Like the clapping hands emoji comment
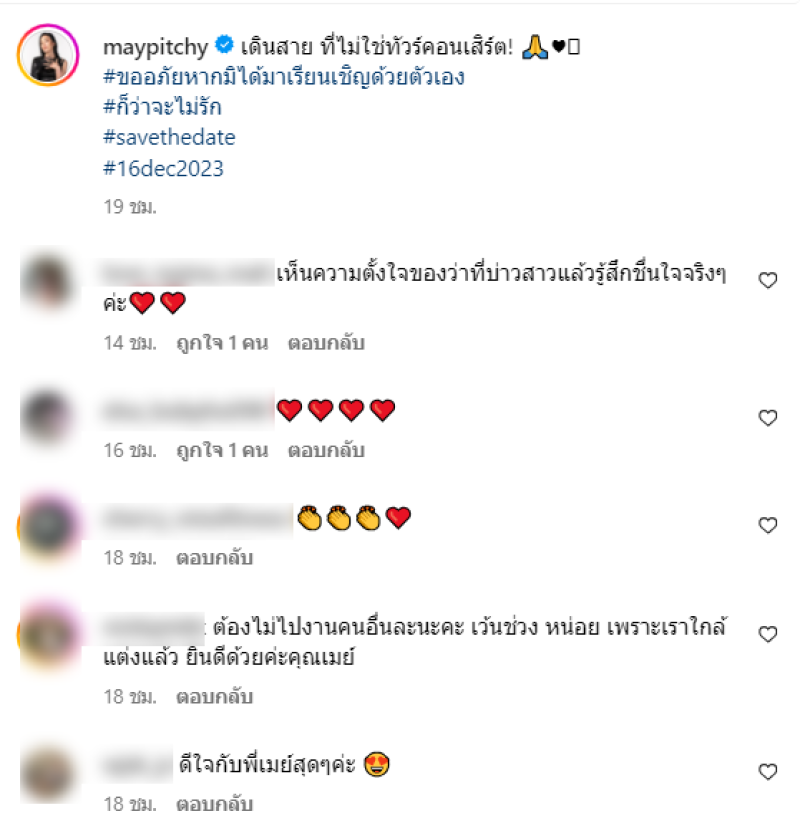This screenshot has height=831, width=800. [x=768, y=525]
